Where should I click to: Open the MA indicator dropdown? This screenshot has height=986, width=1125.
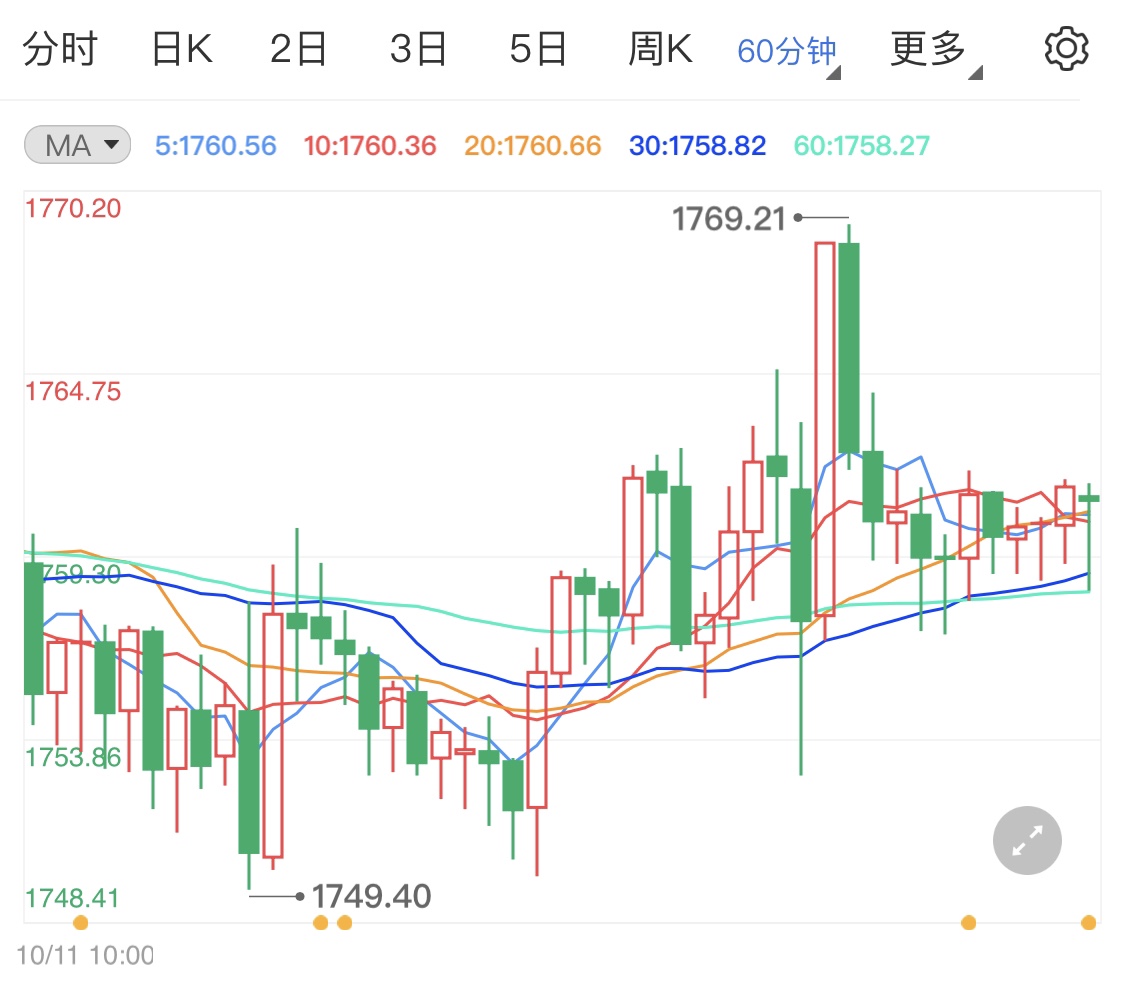pos(77,145)
